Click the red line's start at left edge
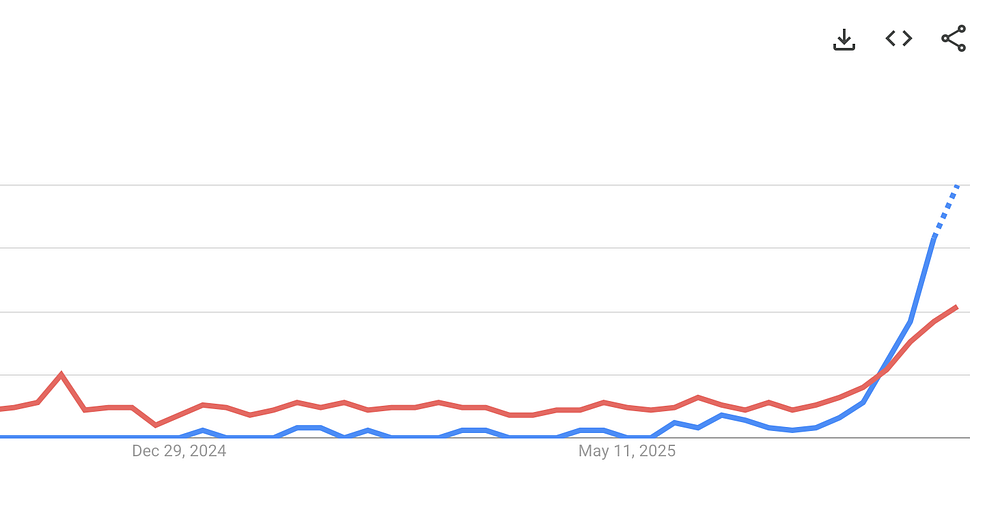This screenshot has height=526, width=1000. (3, 409)
